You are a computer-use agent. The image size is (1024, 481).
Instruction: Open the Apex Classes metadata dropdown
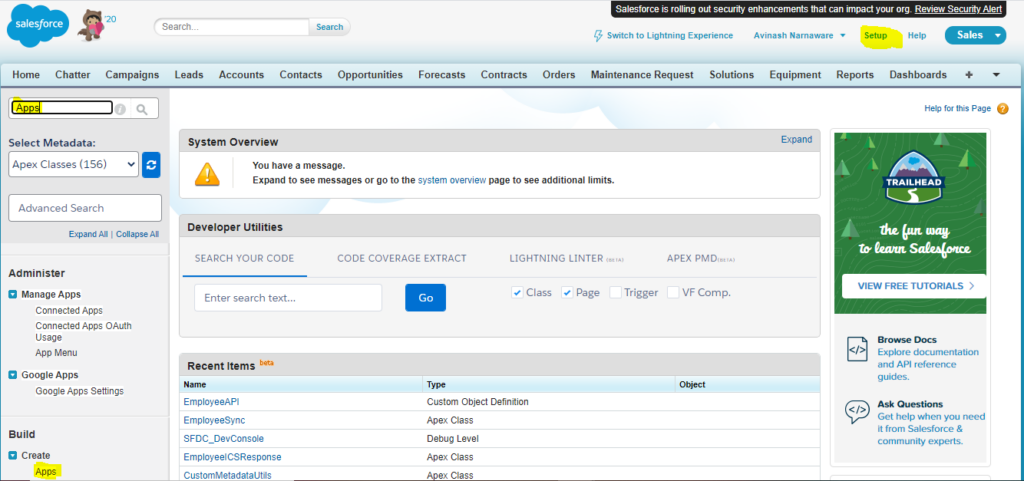point(74,164)
